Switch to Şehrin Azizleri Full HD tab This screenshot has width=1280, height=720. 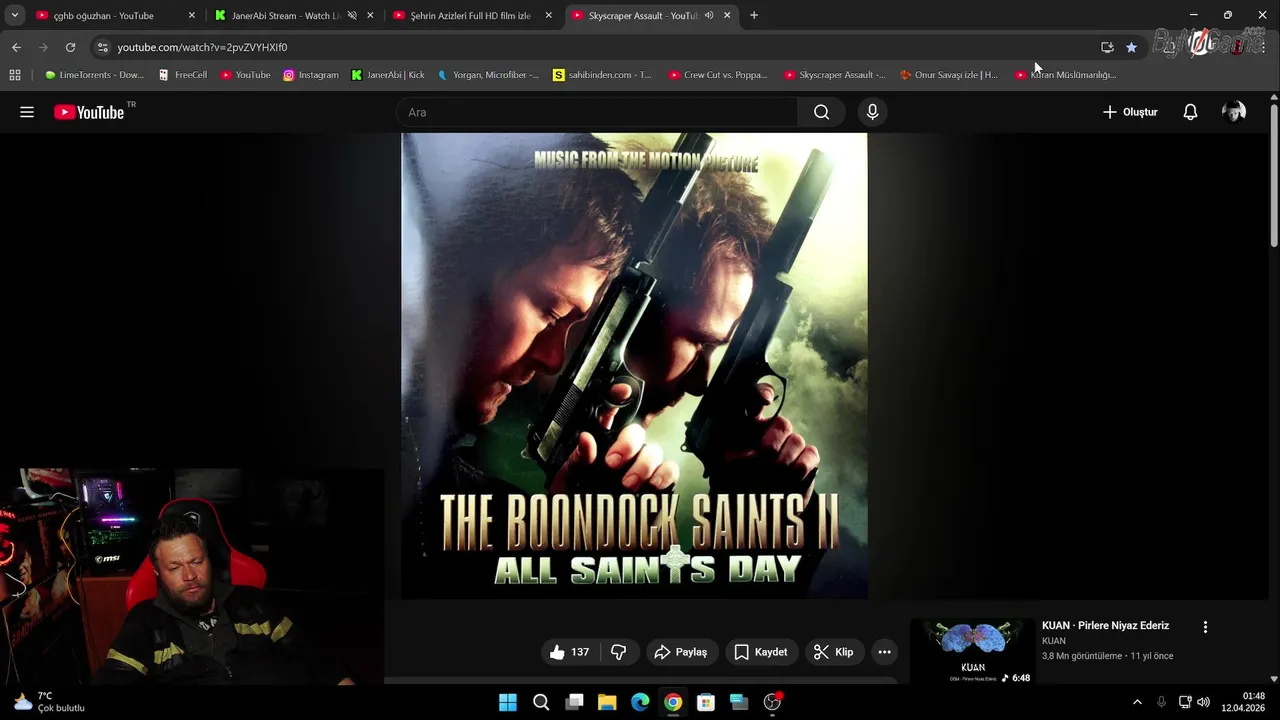tap(470, 16)
